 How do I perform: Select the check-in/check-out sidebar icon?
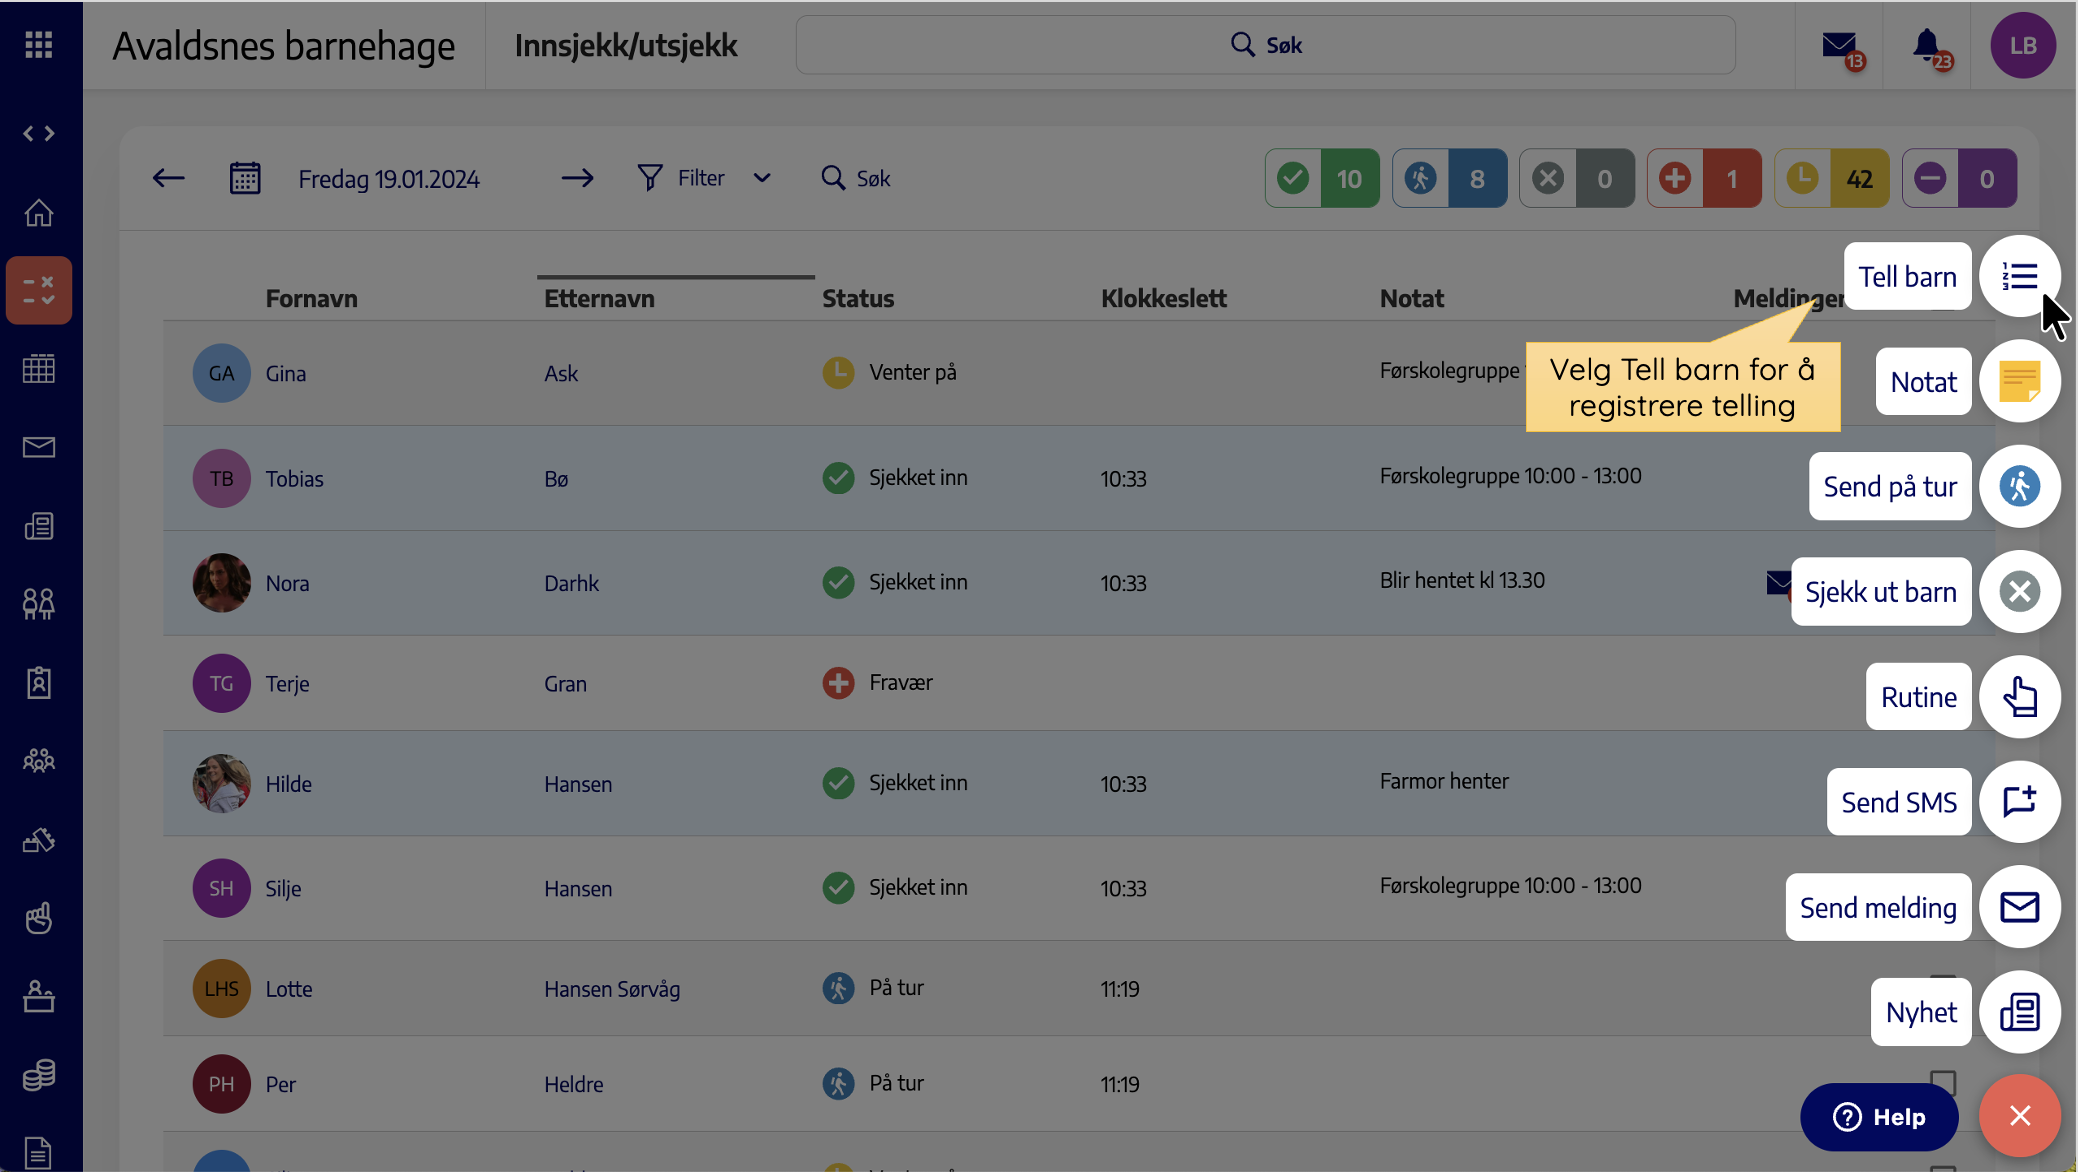(39, 290)
